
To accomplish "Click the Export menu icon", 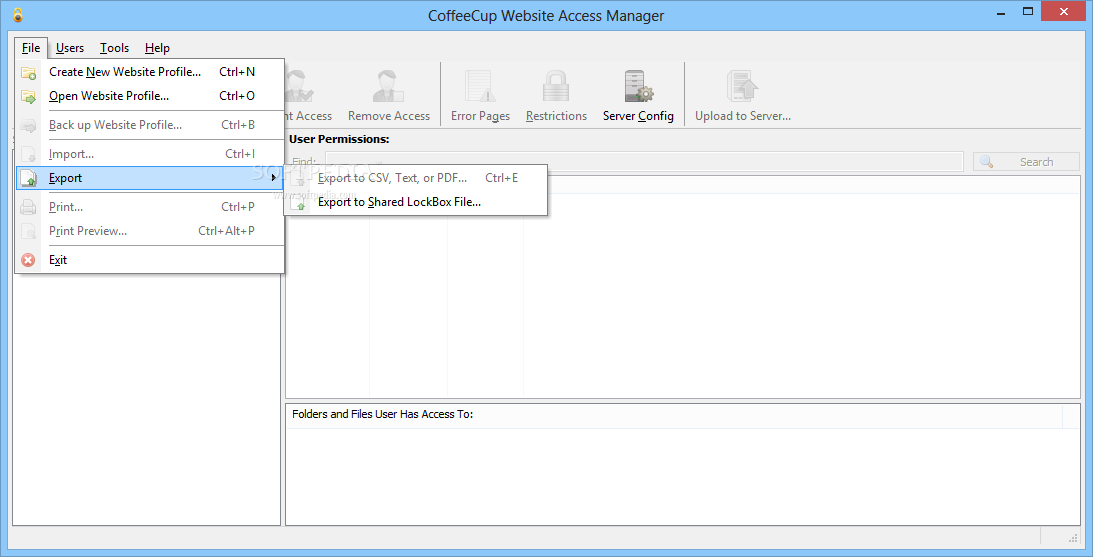I will point(29,178).
